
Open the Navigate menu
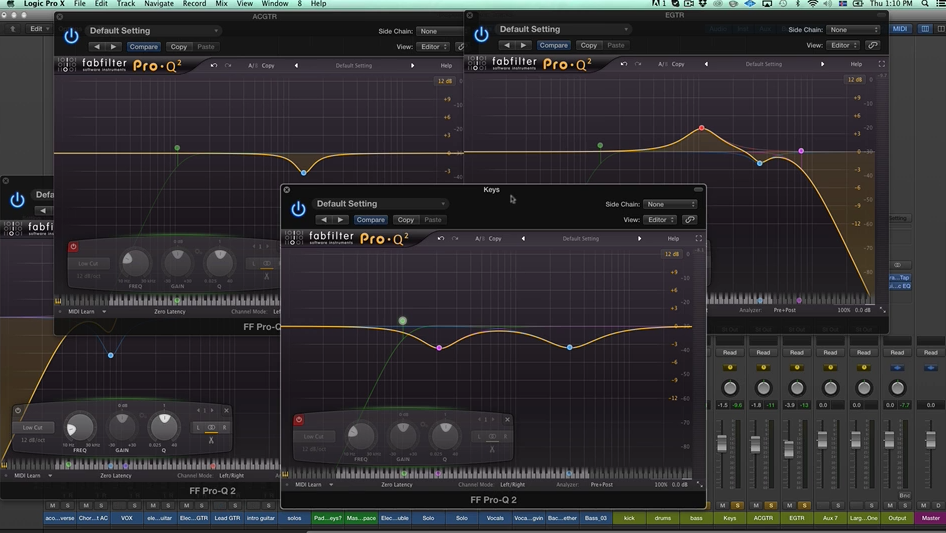point(159,4)
